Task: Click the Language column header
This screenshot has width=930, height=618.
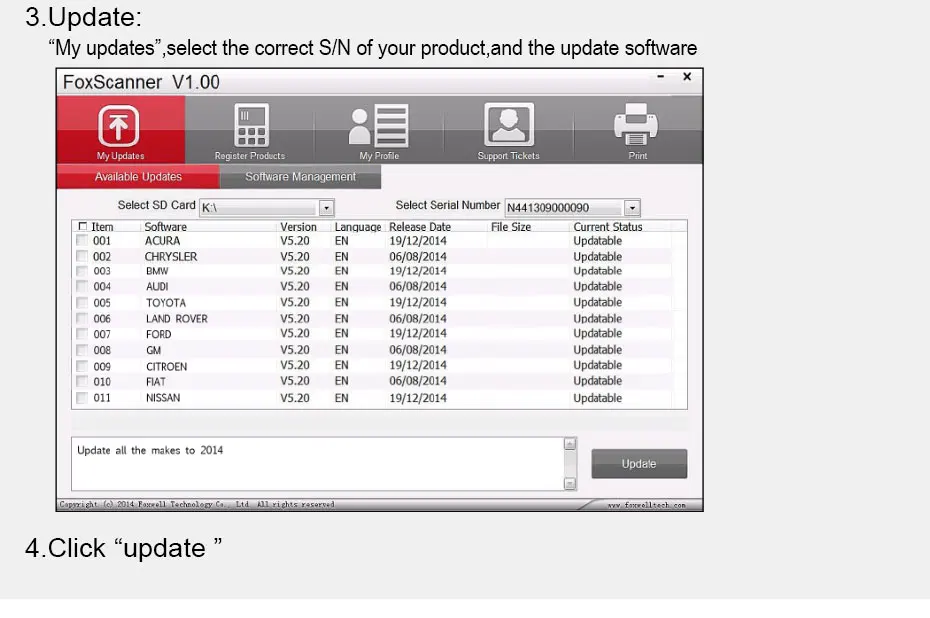Action: coord(358,227)
